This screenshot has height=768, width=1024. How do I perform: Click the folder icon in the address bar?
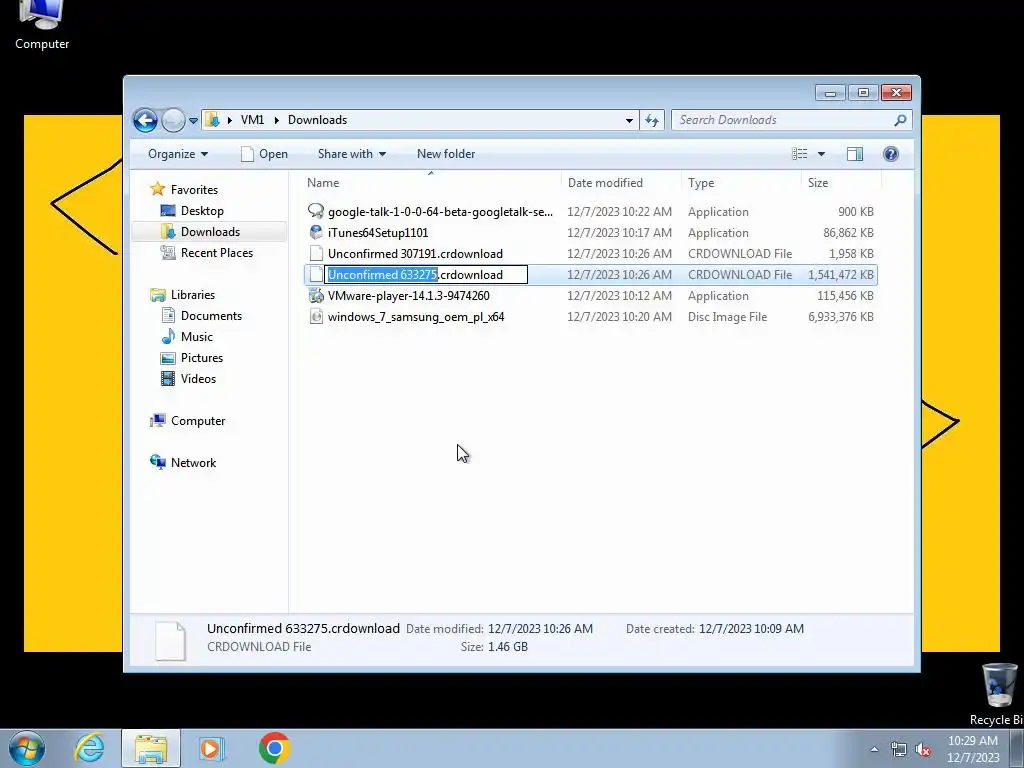212,120
